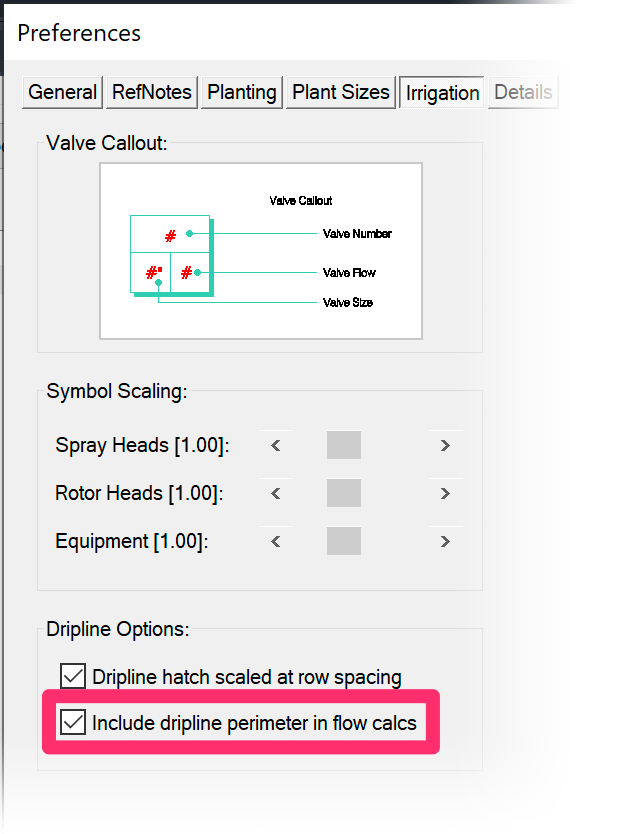The image size is (618, 834).
Task: Click left arrow of Rotor Heads scaling
Action: point(275,493)
